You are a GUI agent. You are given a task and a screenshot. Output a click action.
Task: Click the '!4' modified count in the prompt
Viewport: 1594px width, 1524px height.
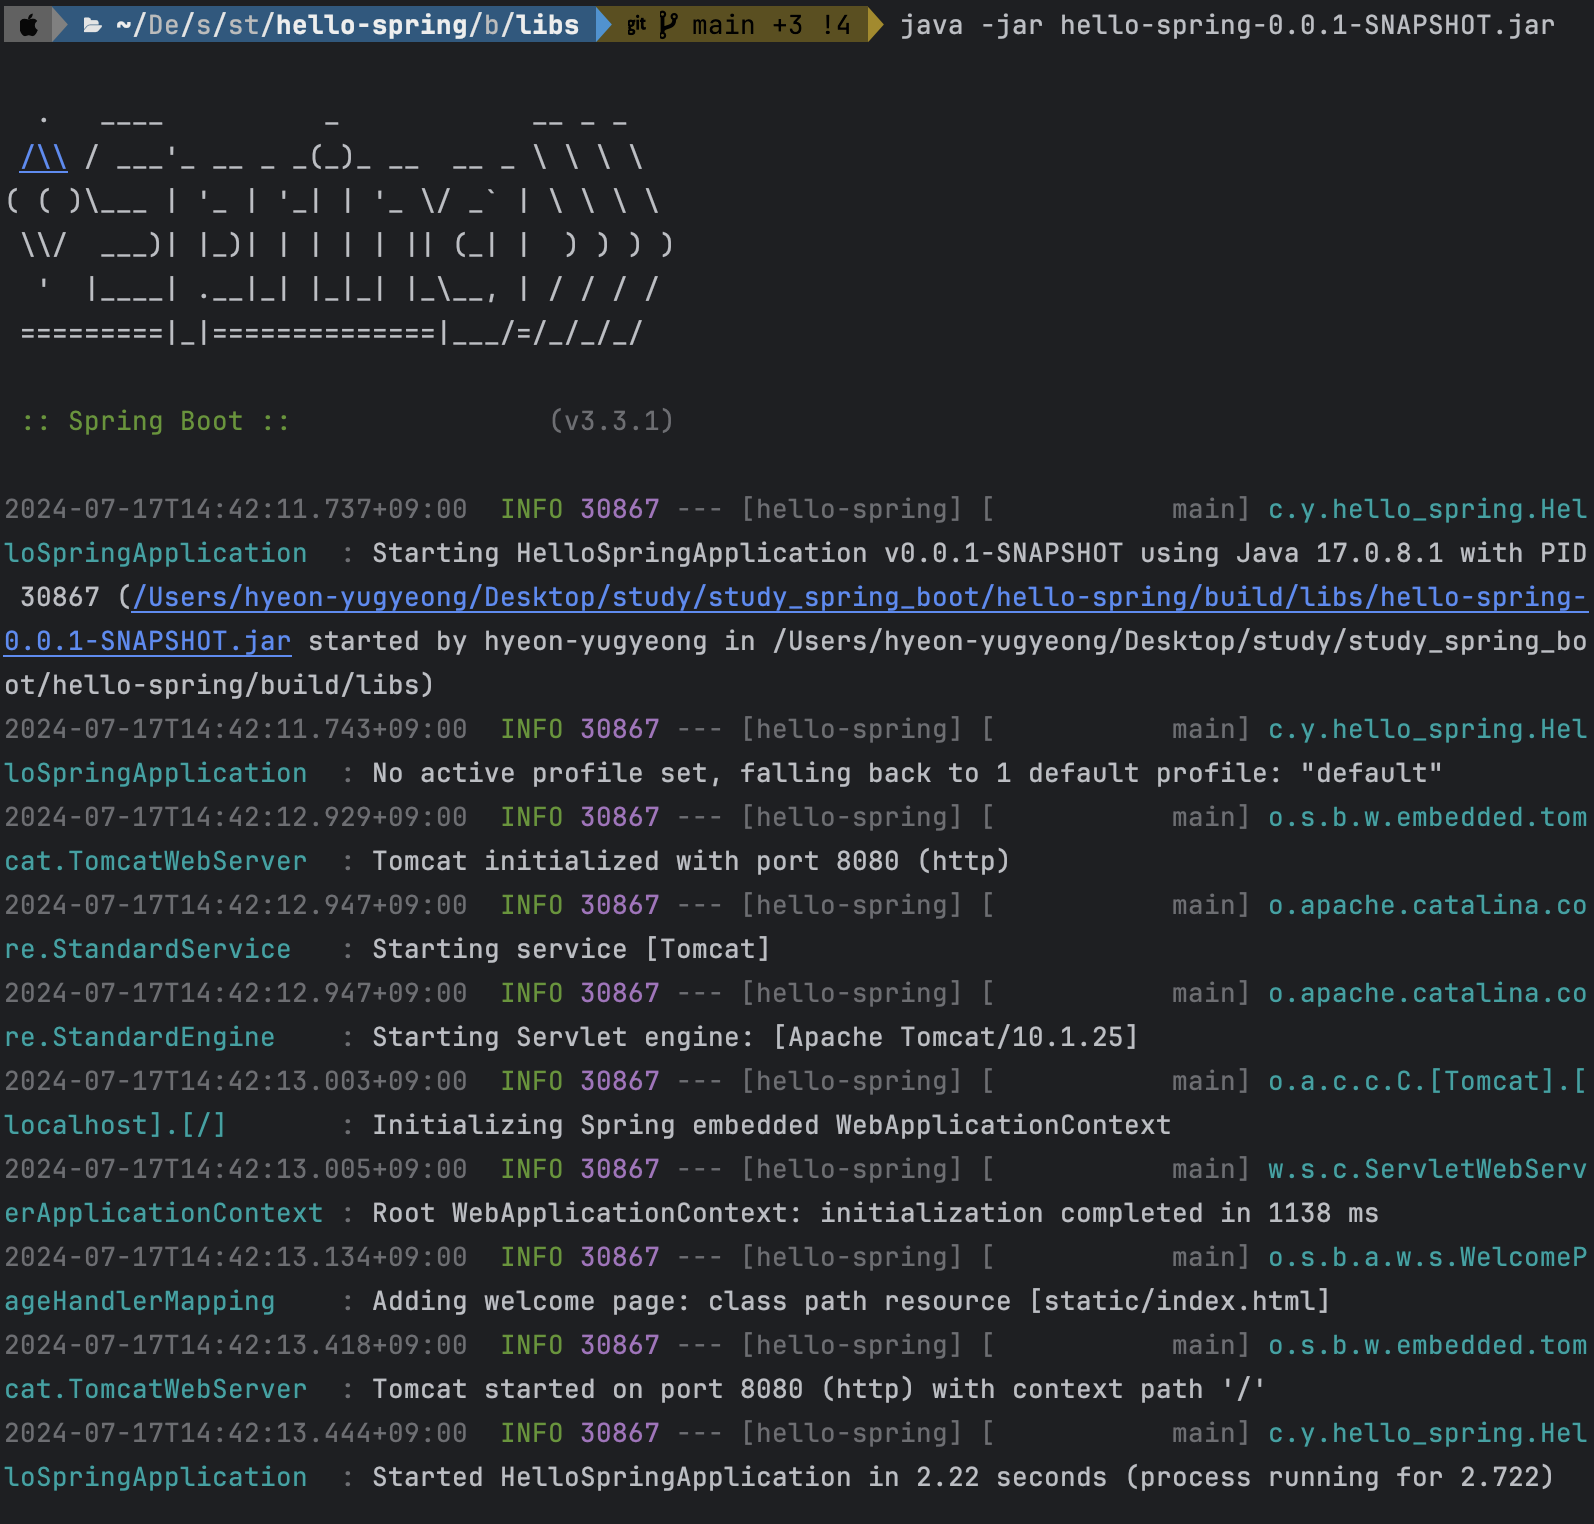click(x=836, y=25)
